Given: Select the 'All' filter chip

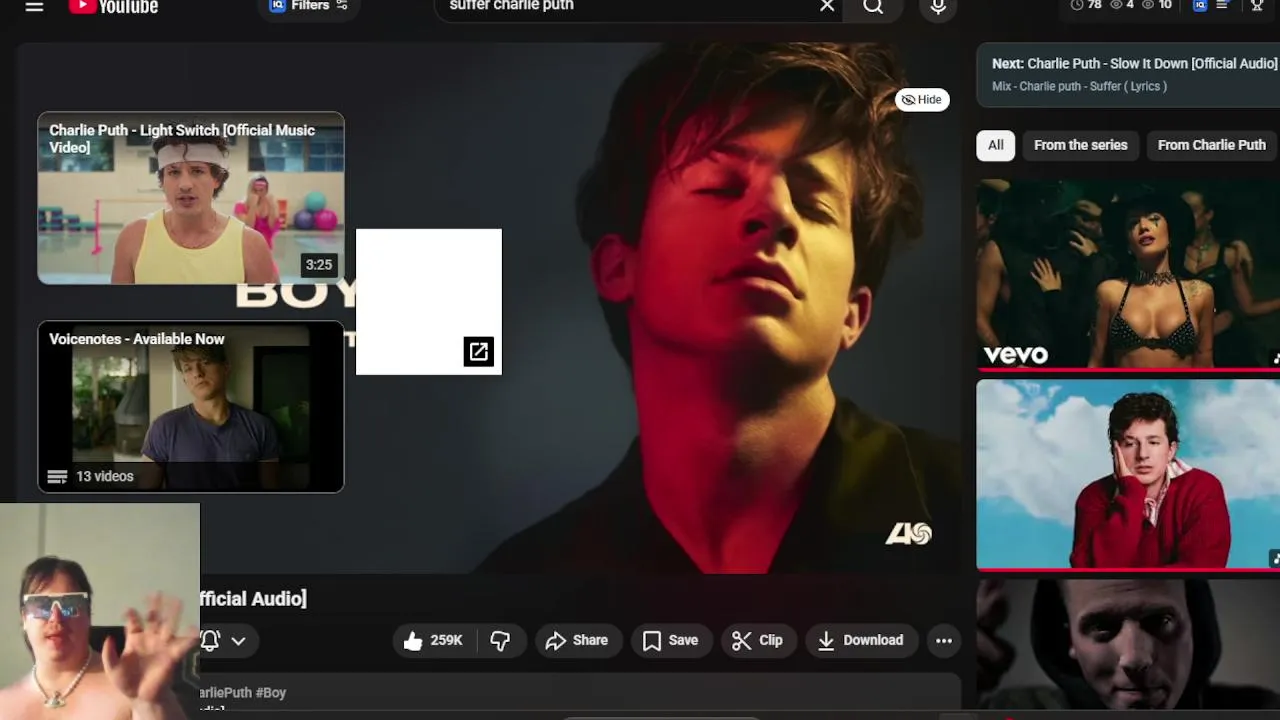Looking at the screenshot, I should pos(996,145).
